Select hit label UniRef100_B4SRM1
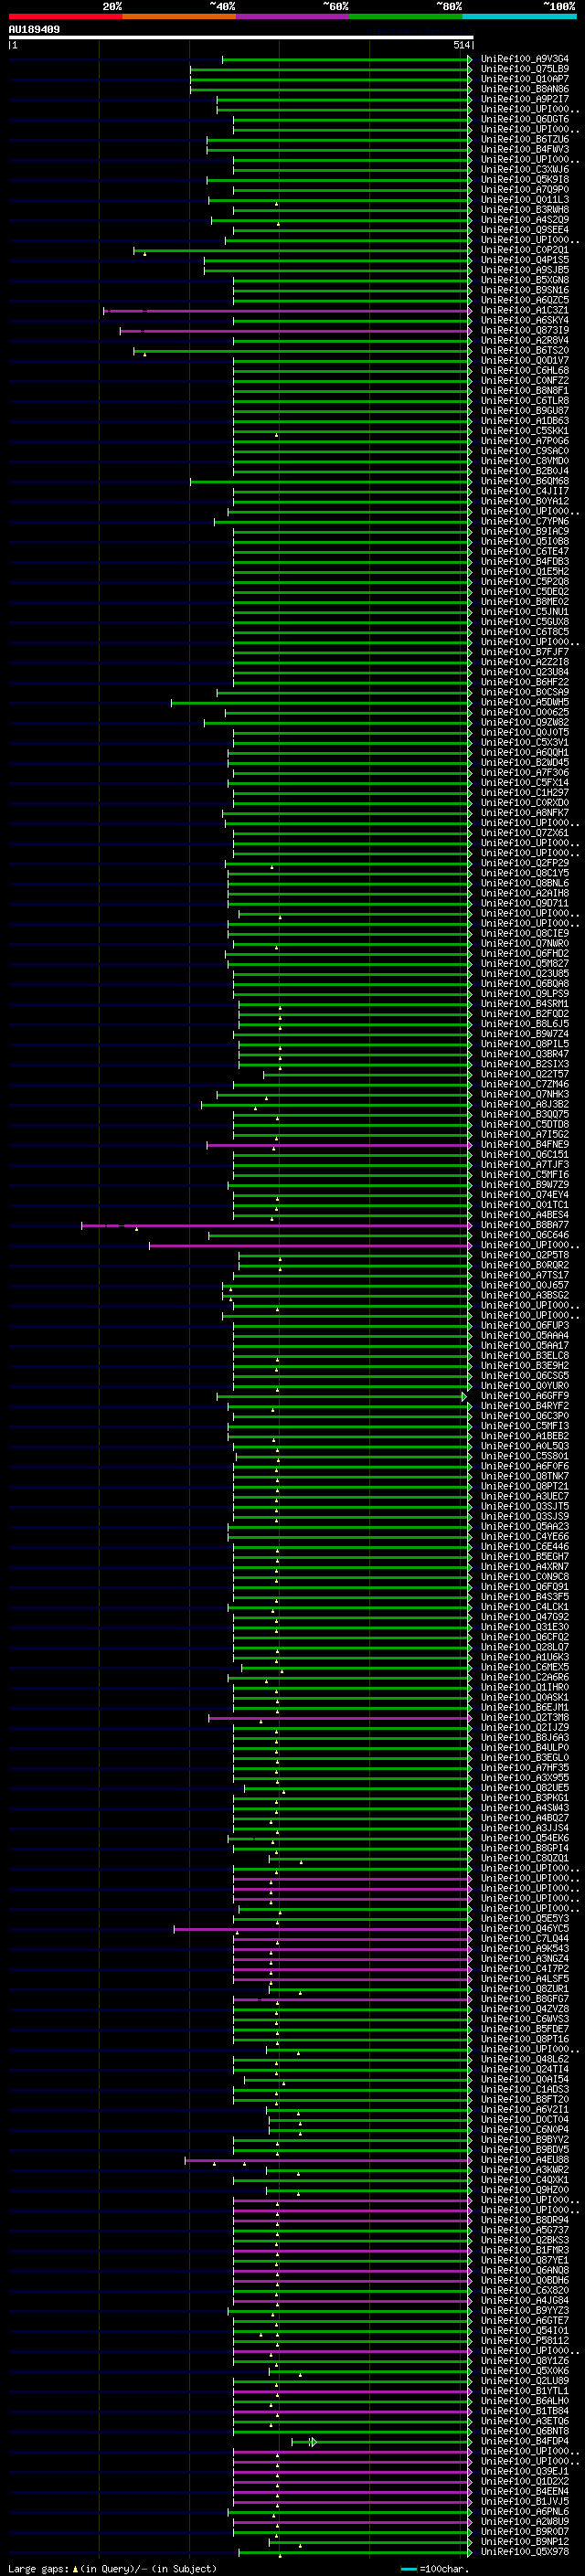The image size is (585, 2576). coord(525,1004)
